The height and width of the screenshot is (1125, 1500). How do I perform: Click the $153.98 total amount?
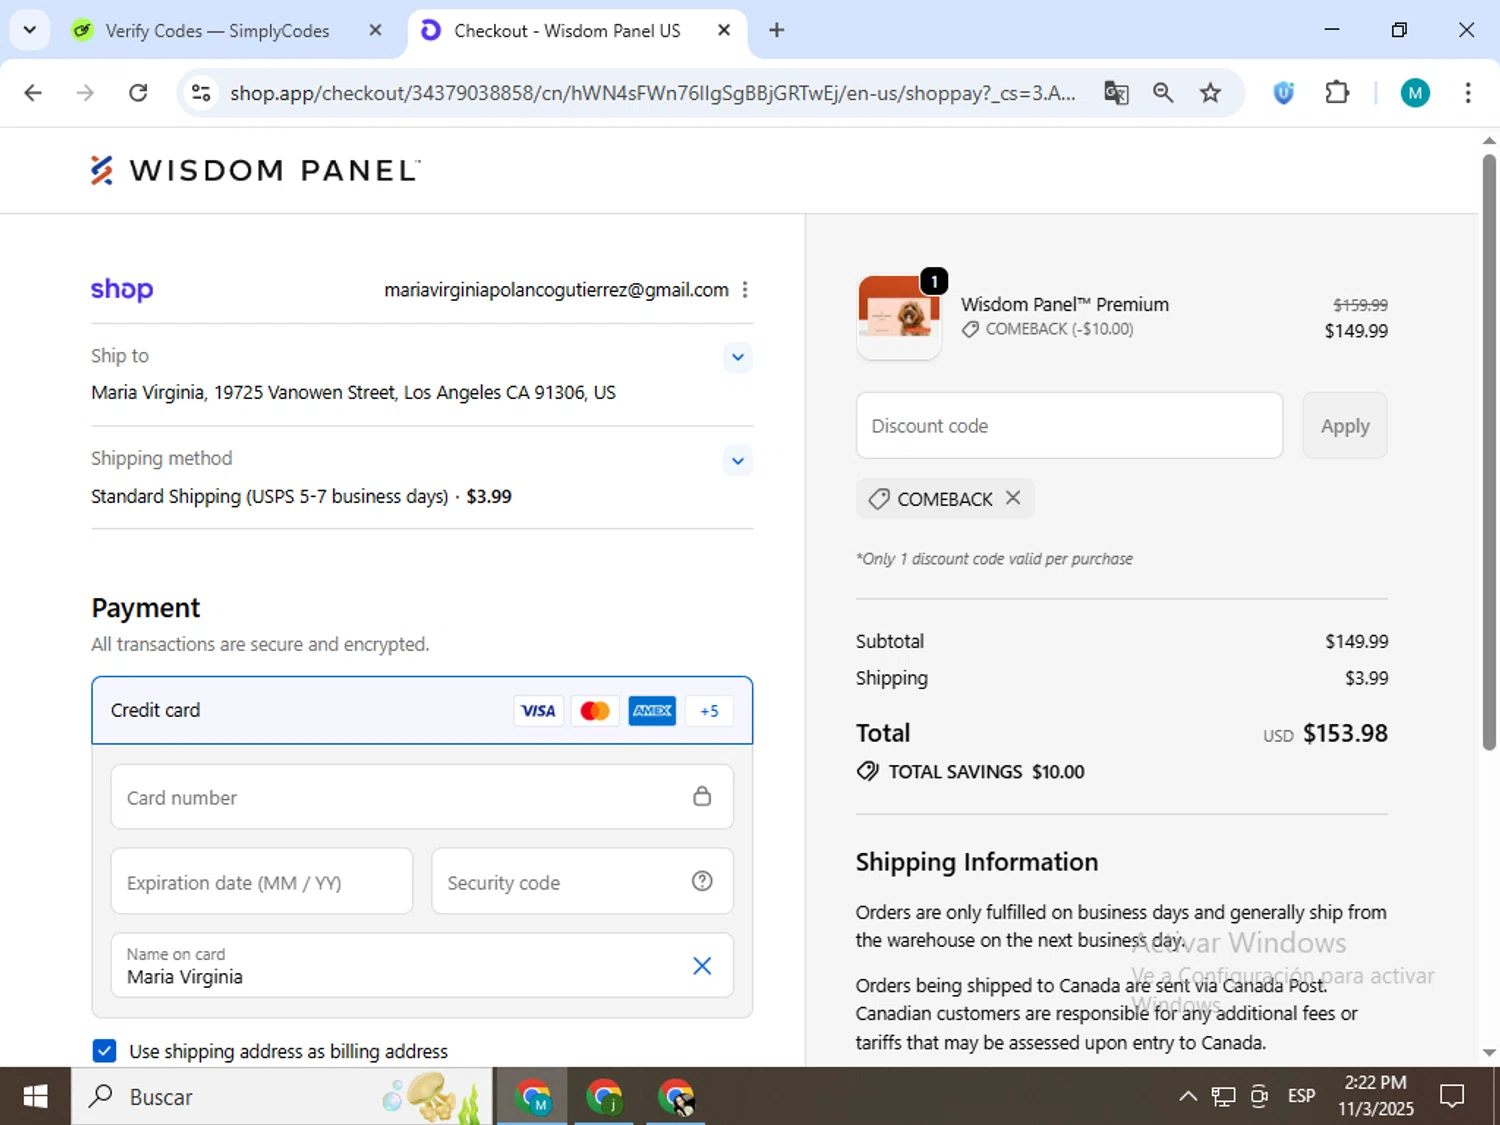pos(1345,734)
